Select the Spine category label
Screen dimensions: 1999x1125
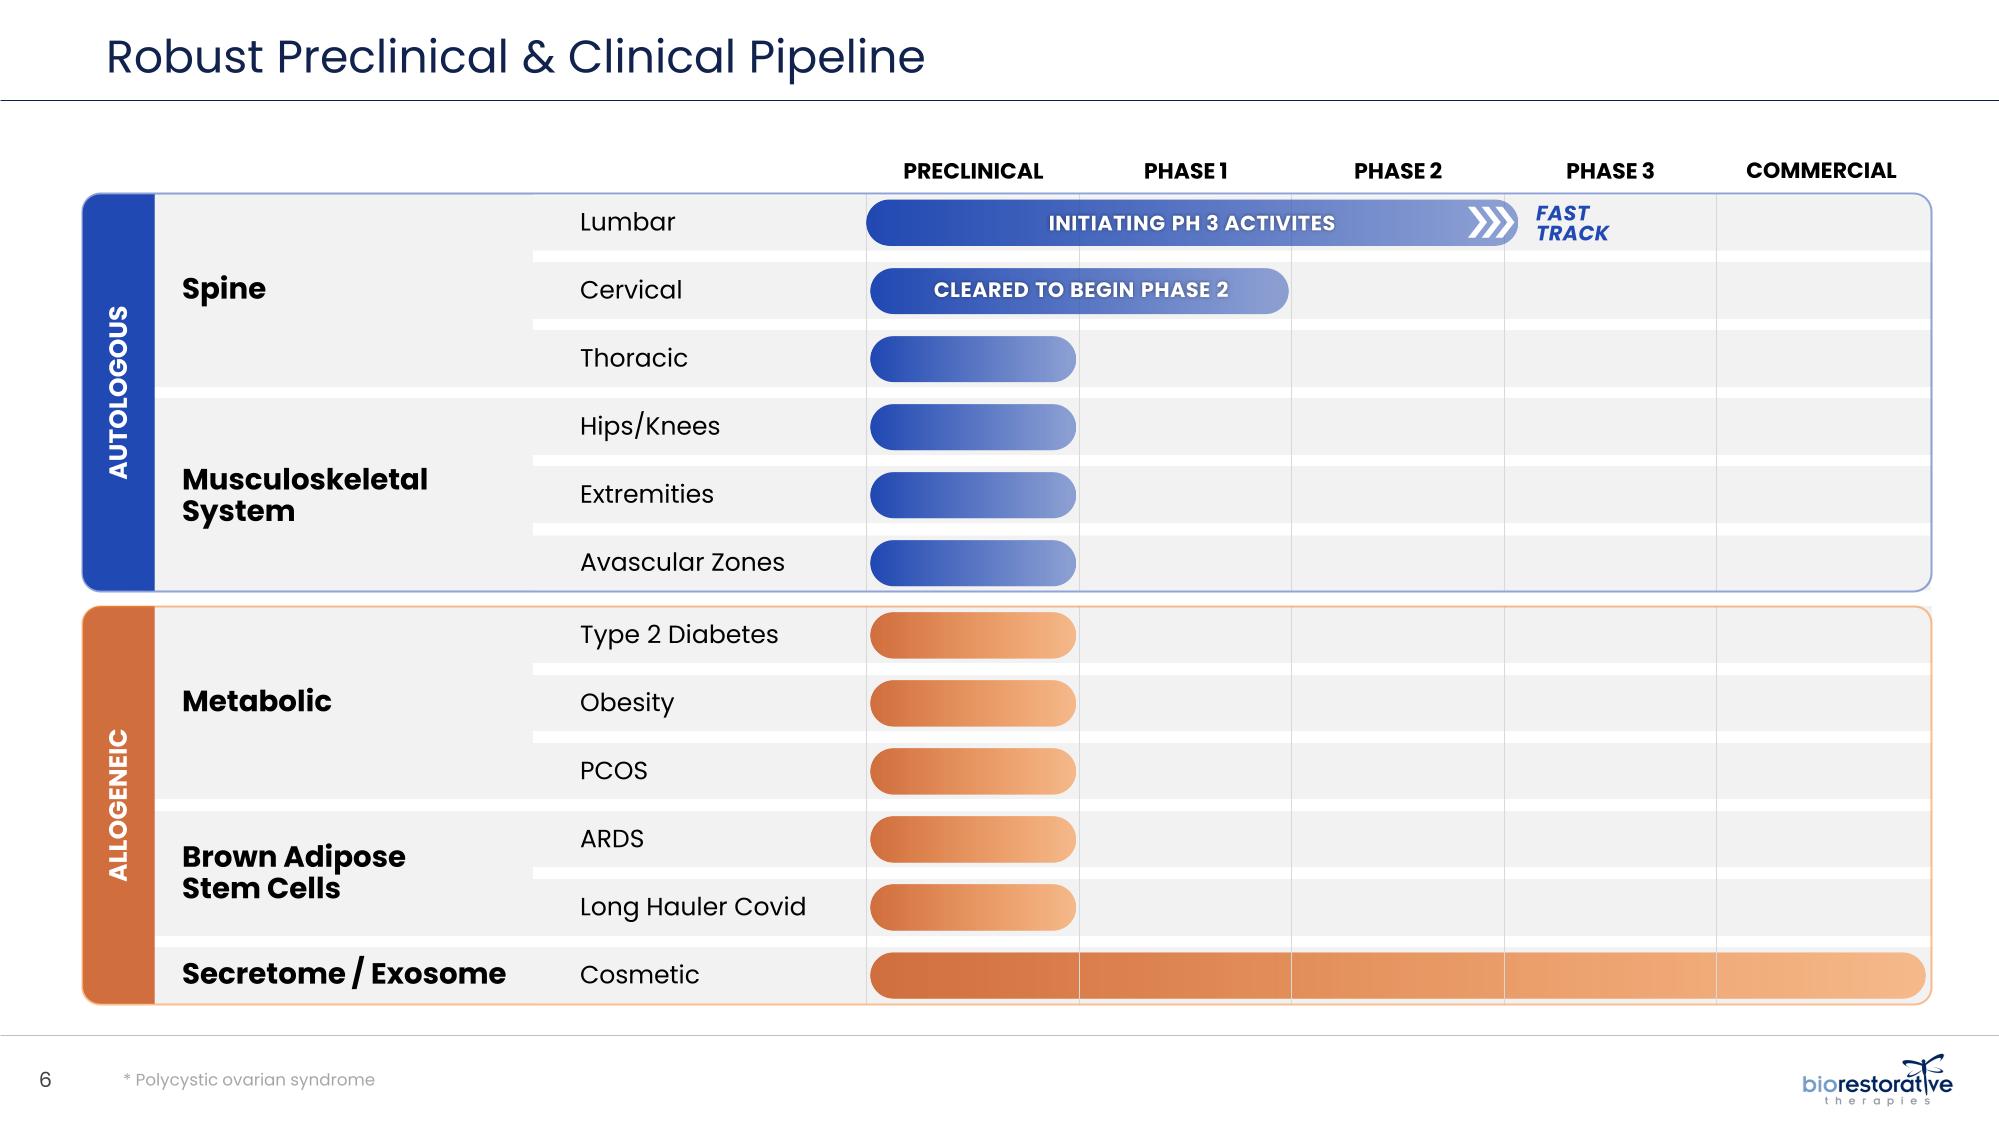[x=224, y=289]
